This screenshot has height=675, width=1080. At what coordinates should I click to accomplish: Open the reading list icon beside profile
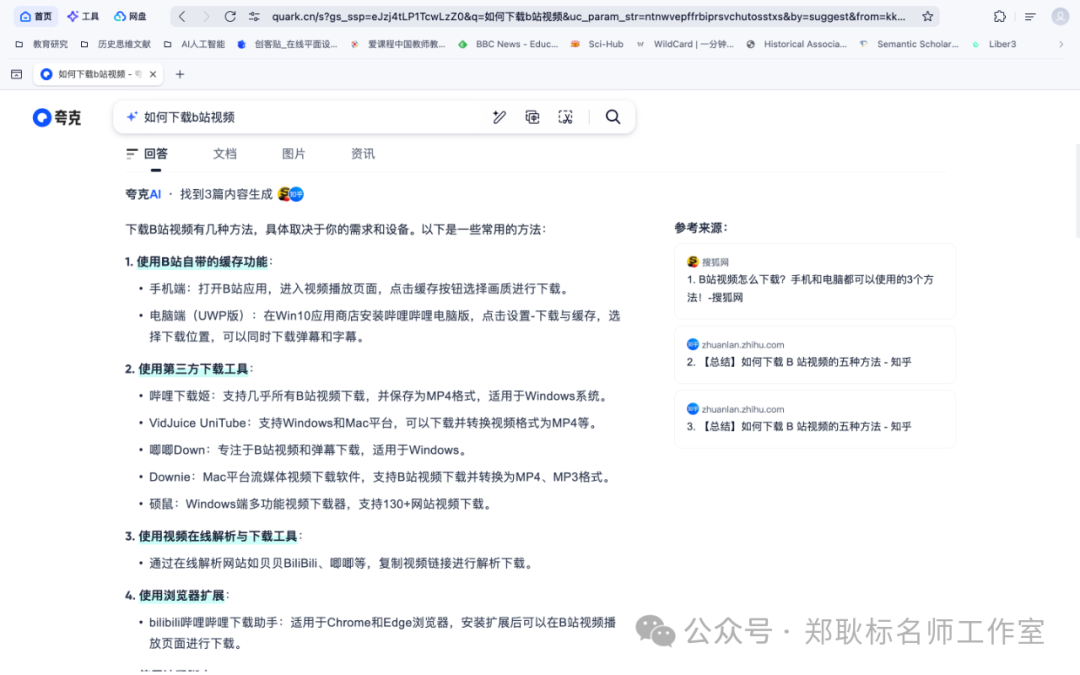click(1030, 17)
